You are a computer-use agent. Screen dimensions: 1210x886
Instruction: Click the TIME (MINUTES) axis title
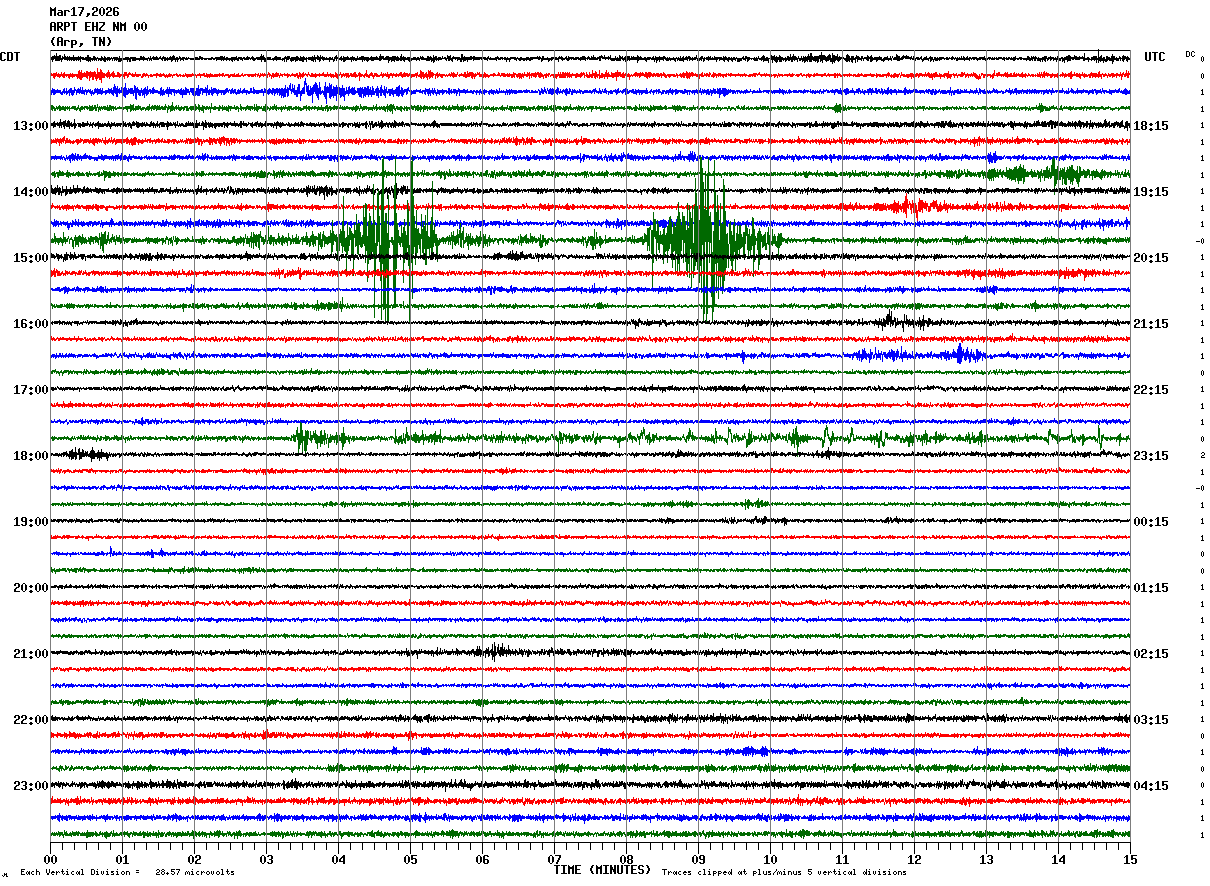pyautogui.click(x=602, y=870)
